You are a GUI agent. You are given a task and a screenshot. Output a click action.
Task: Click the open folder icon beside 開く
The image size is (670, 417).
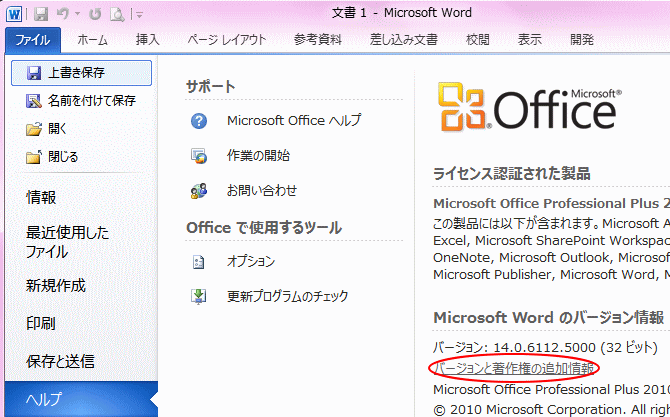pyautogui.click(x=34, y=129)
